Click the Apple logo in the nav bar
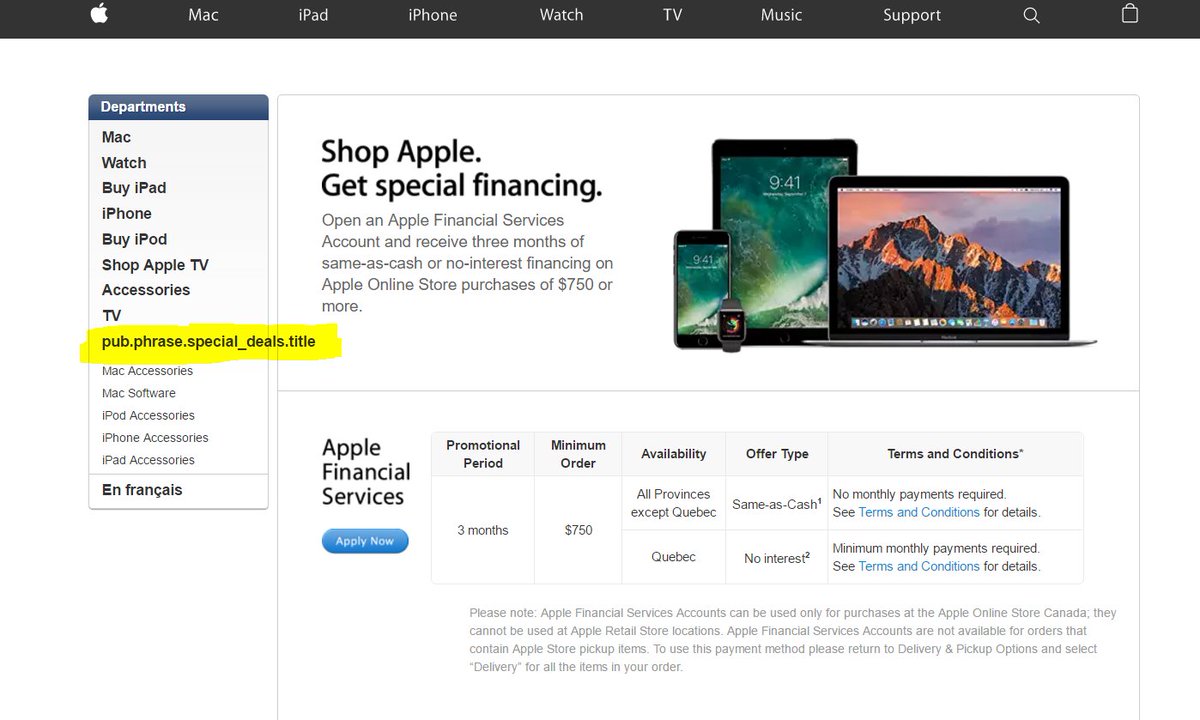 click(x=99, y=15)
